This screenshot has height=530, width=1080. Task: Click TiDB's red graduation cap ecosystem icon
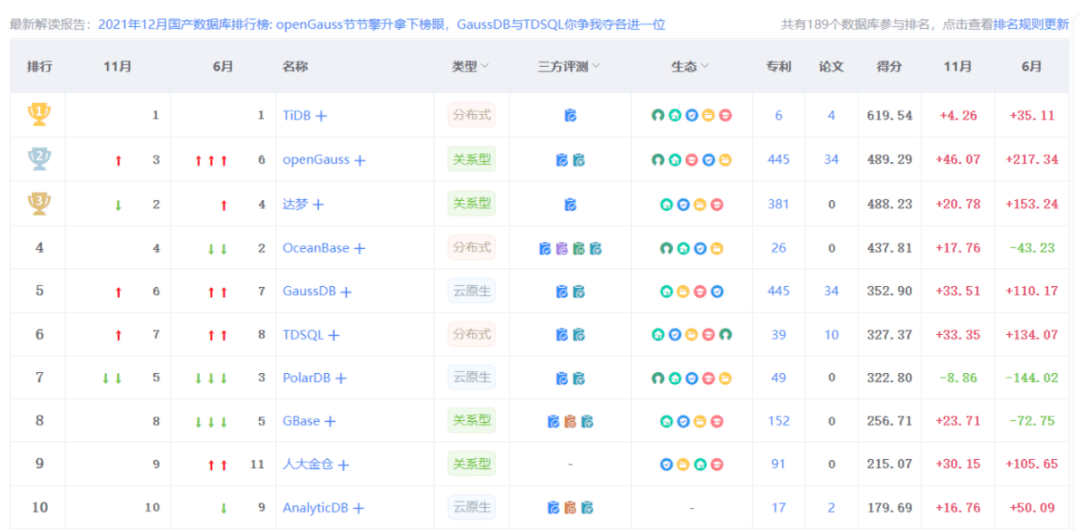click(725, 115)
